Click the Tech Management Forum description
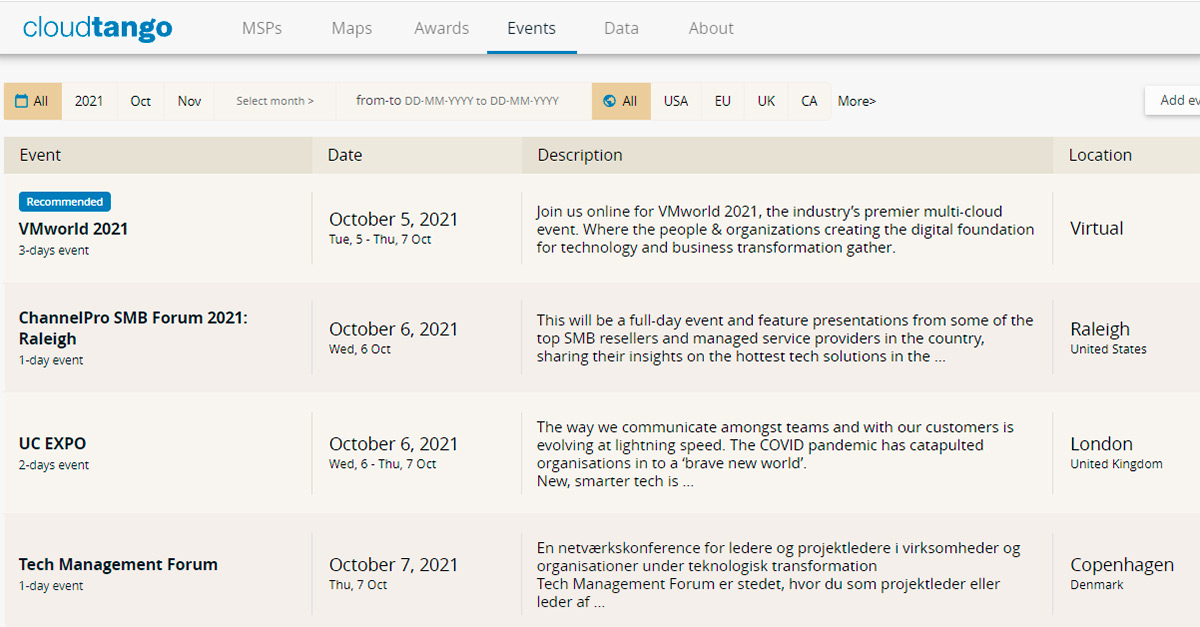Screen dimensions: 1200x627 [x=779, y=575]
